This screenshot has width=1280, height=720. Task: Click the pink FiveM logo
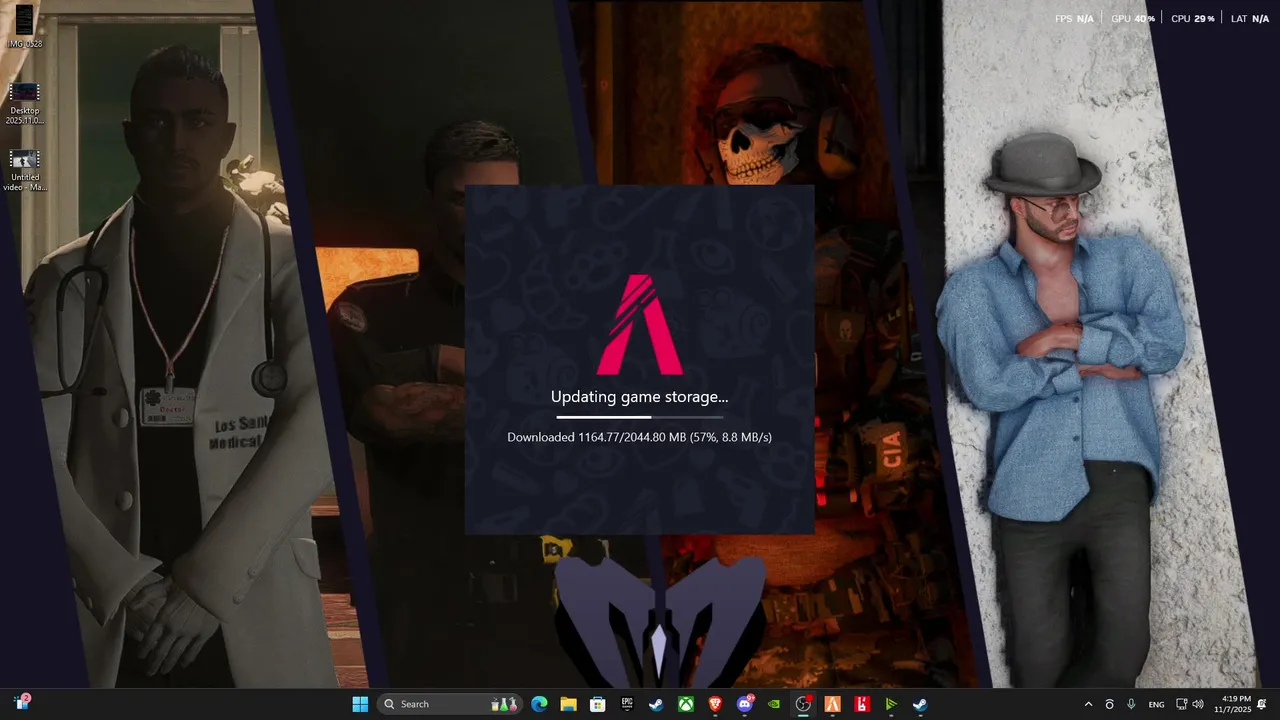(640, 324)
